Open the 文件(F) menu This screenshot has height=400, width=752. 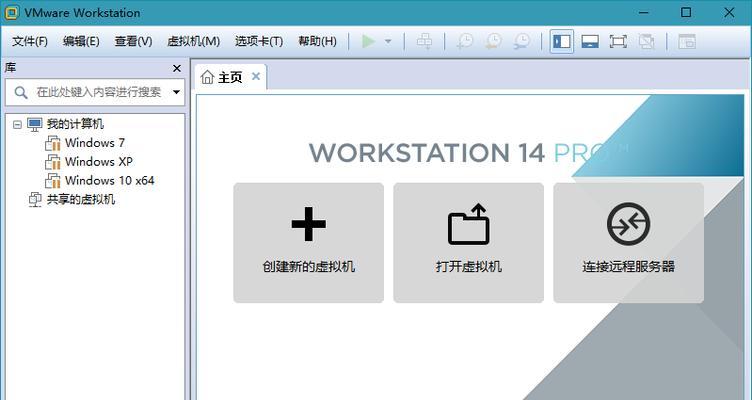(30, 41)
